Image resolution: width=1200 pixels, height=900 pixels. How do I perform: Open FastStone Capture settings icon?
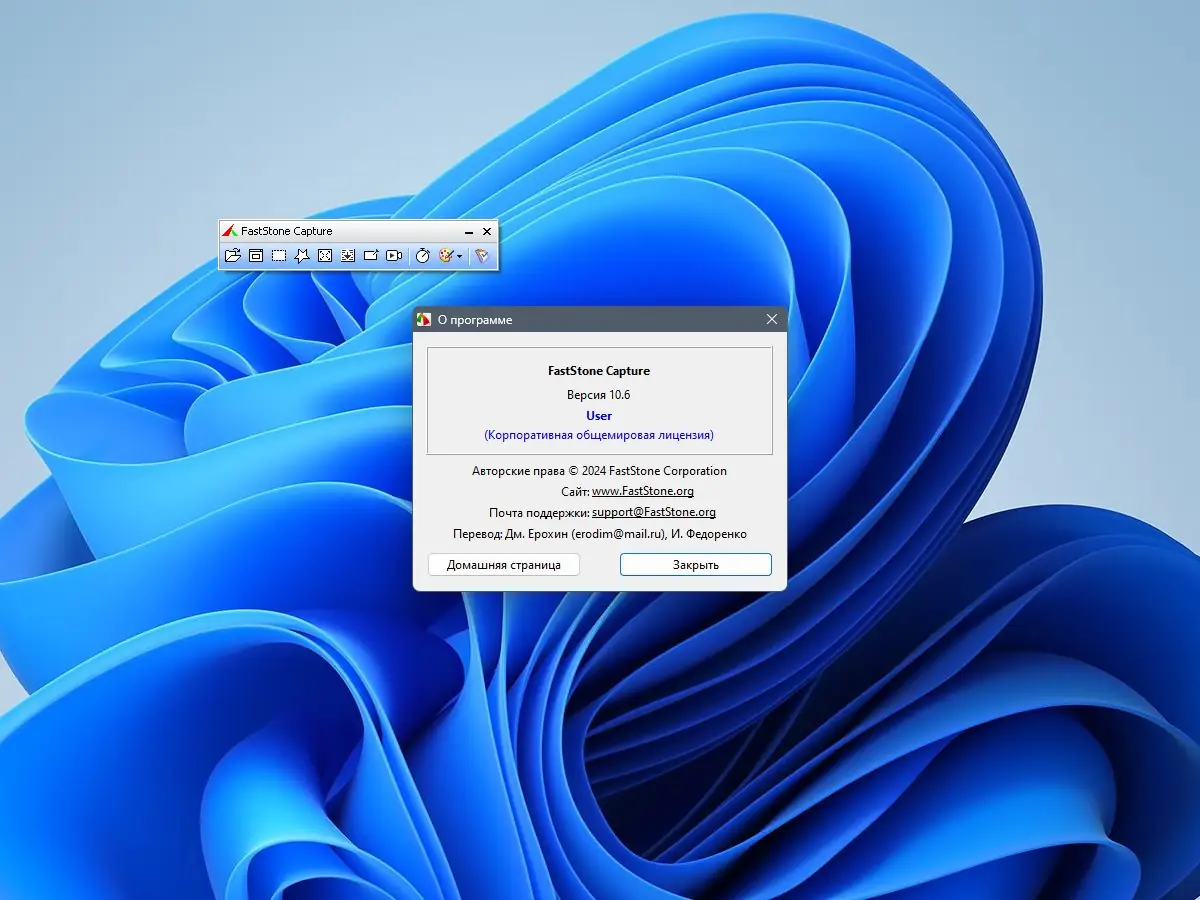[x=481, y=256]
